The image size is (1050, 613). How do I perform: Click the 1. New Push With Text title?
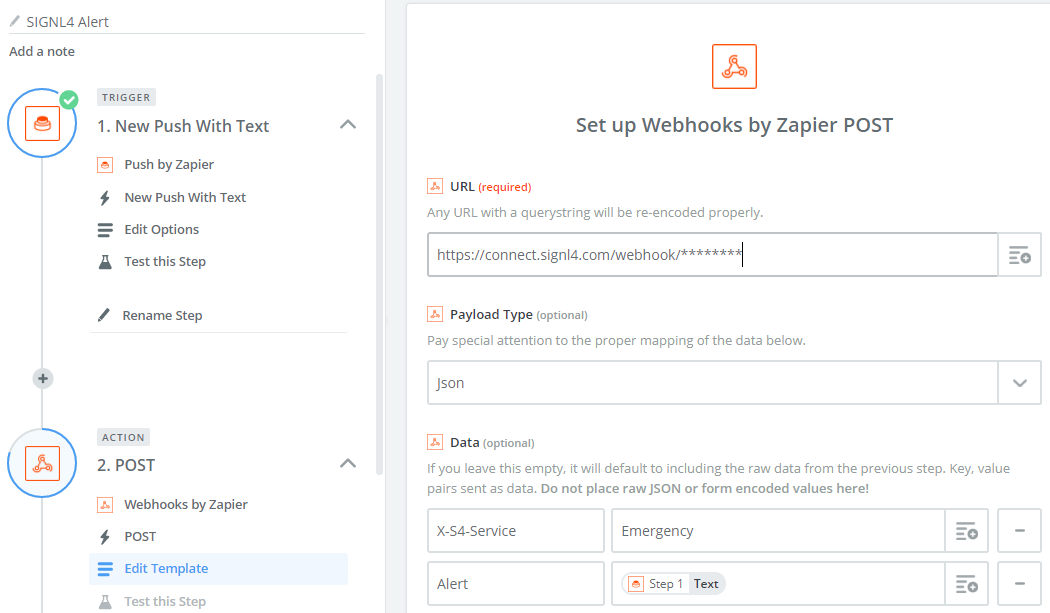183,126
